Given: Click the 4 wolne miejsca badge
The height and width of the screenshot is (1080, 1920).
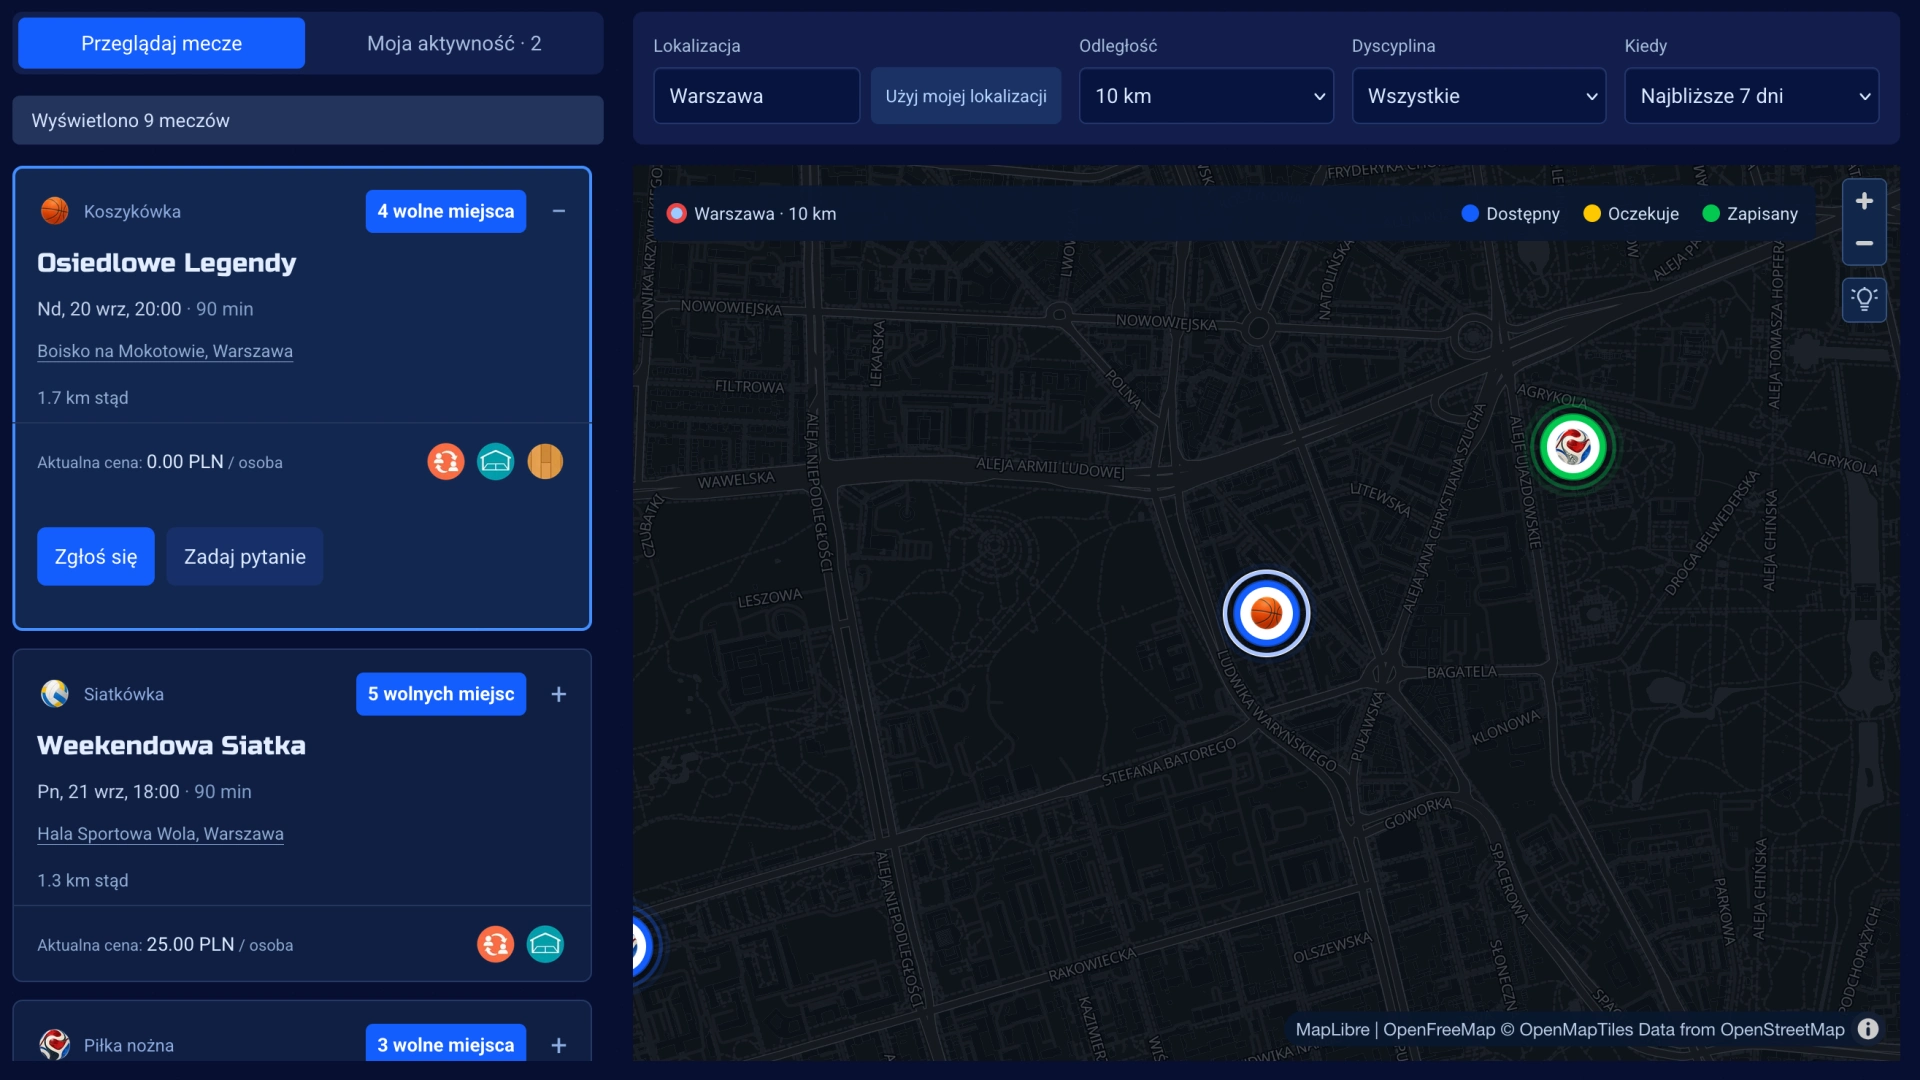Looking at the screenshot, I should (x=446, y=211).
